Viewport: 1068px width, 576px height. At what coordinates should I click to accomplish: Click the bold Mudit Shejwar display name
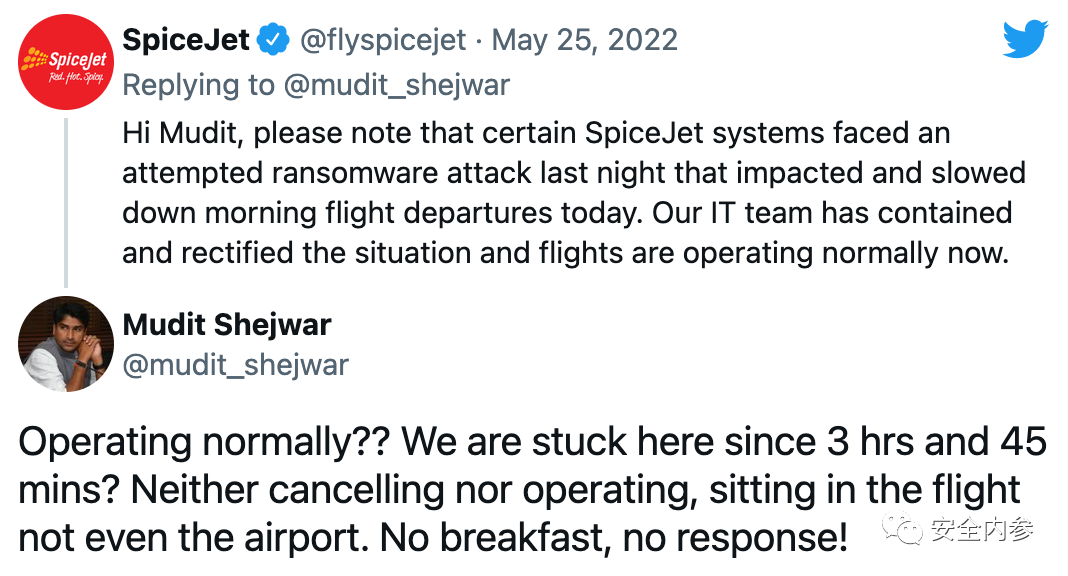[227, 324]
